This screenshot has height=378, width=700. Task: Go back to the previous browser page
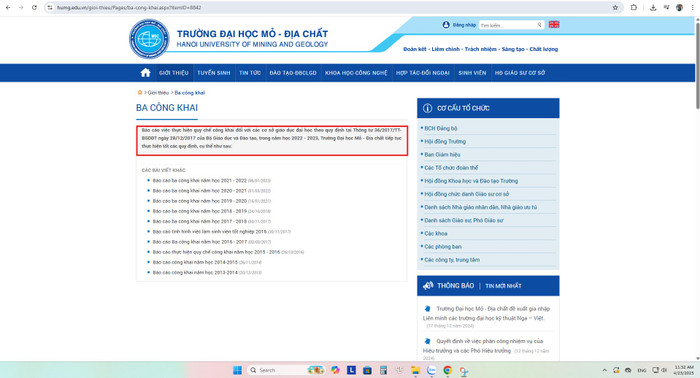pos(8,8)
